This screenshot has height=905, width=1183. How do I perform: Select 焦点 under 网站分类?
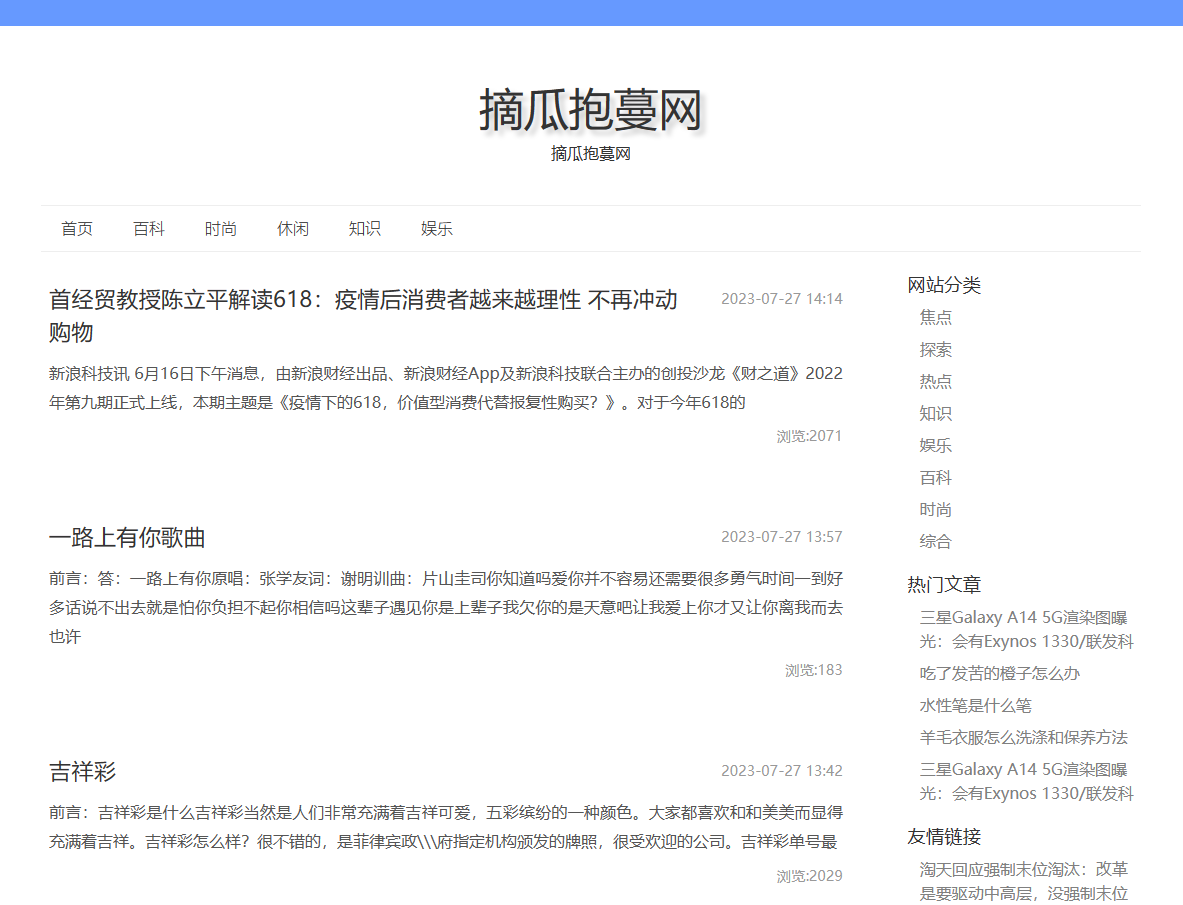click(x=936, y=317)
